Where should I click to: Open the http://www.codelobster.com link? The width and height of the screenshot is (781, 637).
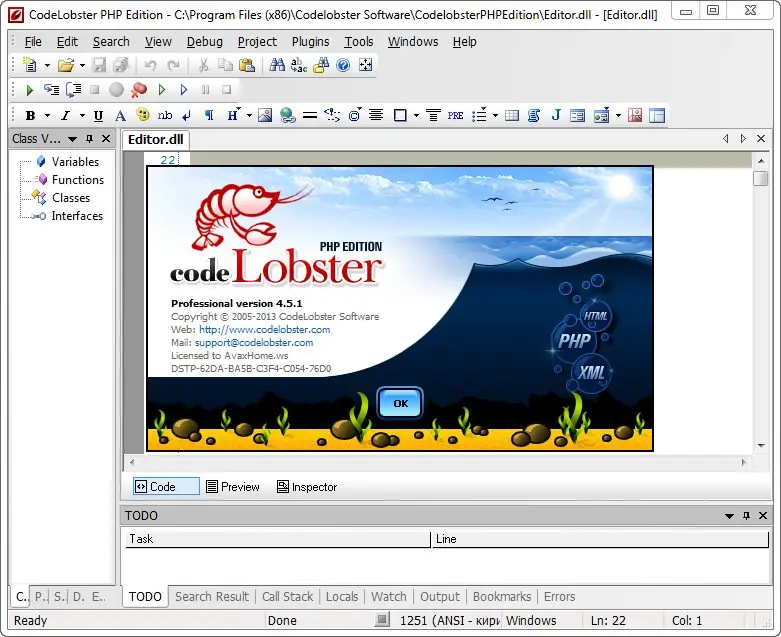coord(264,329)
